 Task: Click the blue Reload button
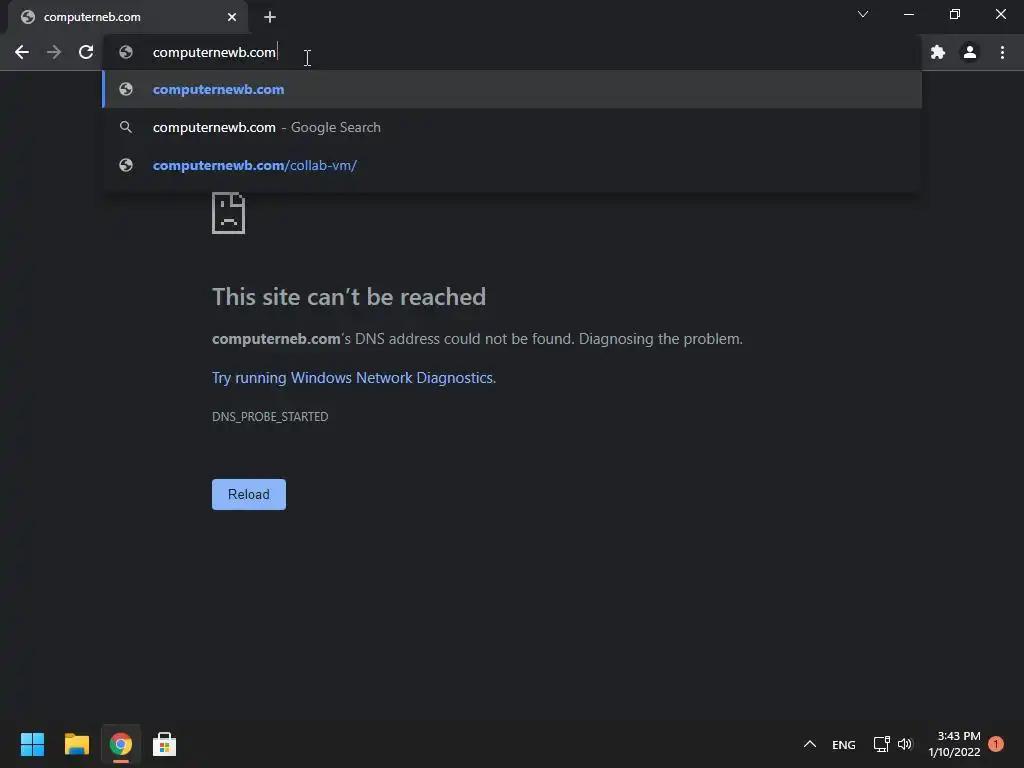coord(249,494)
